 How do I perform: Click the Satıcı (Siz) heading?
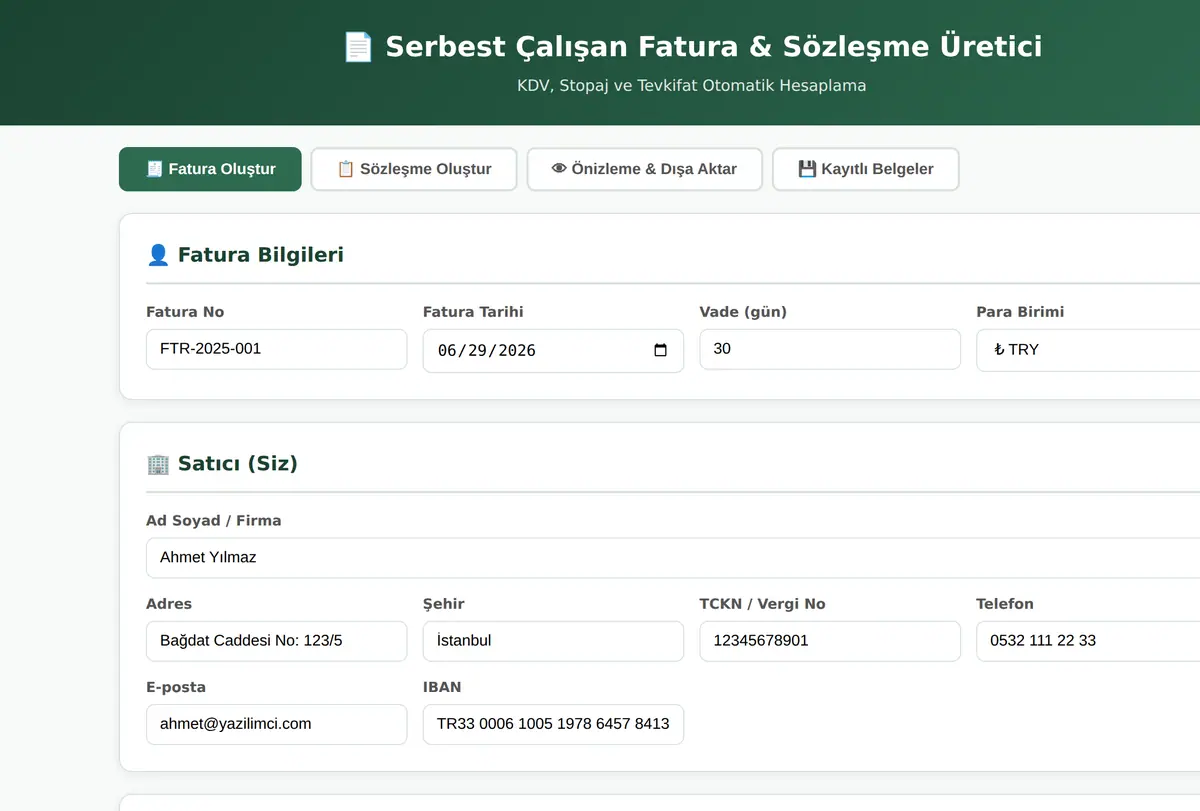pos(238,464)
